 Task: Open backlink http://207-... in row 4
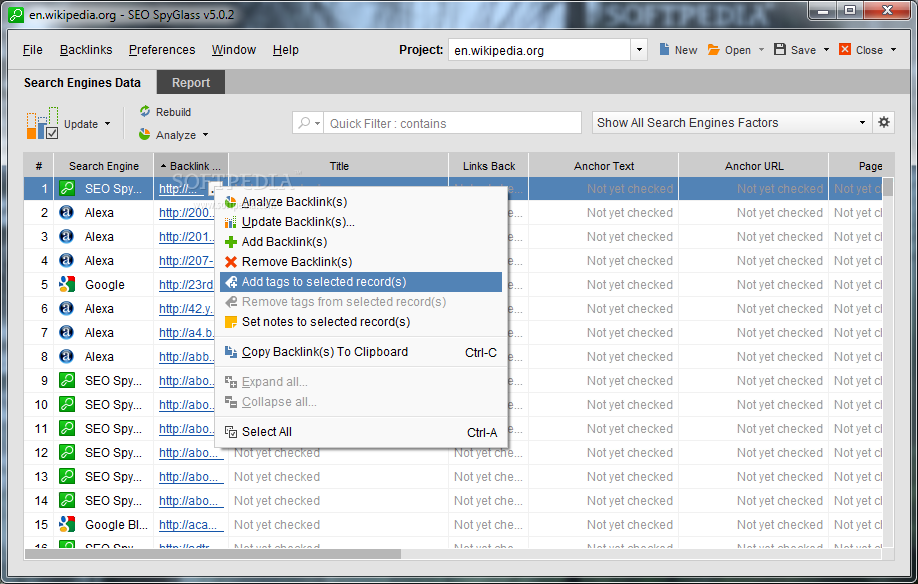pyautogui.click(x=186, y=261)
